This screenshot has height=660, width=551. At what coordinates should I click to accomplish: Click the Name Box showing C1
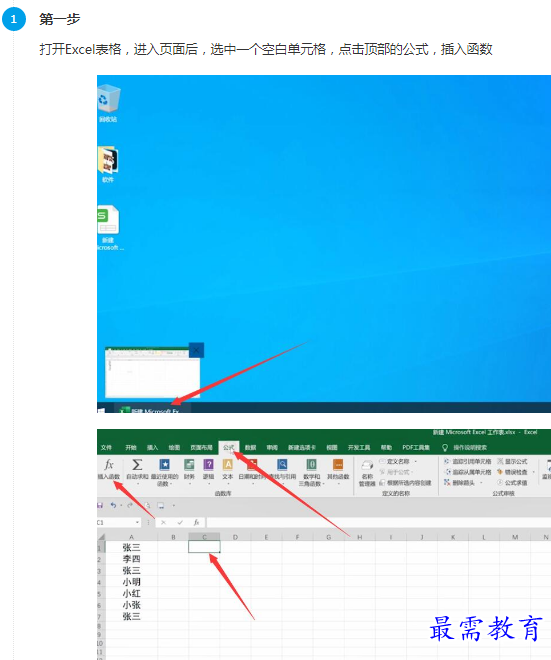(x=116, y=522)
